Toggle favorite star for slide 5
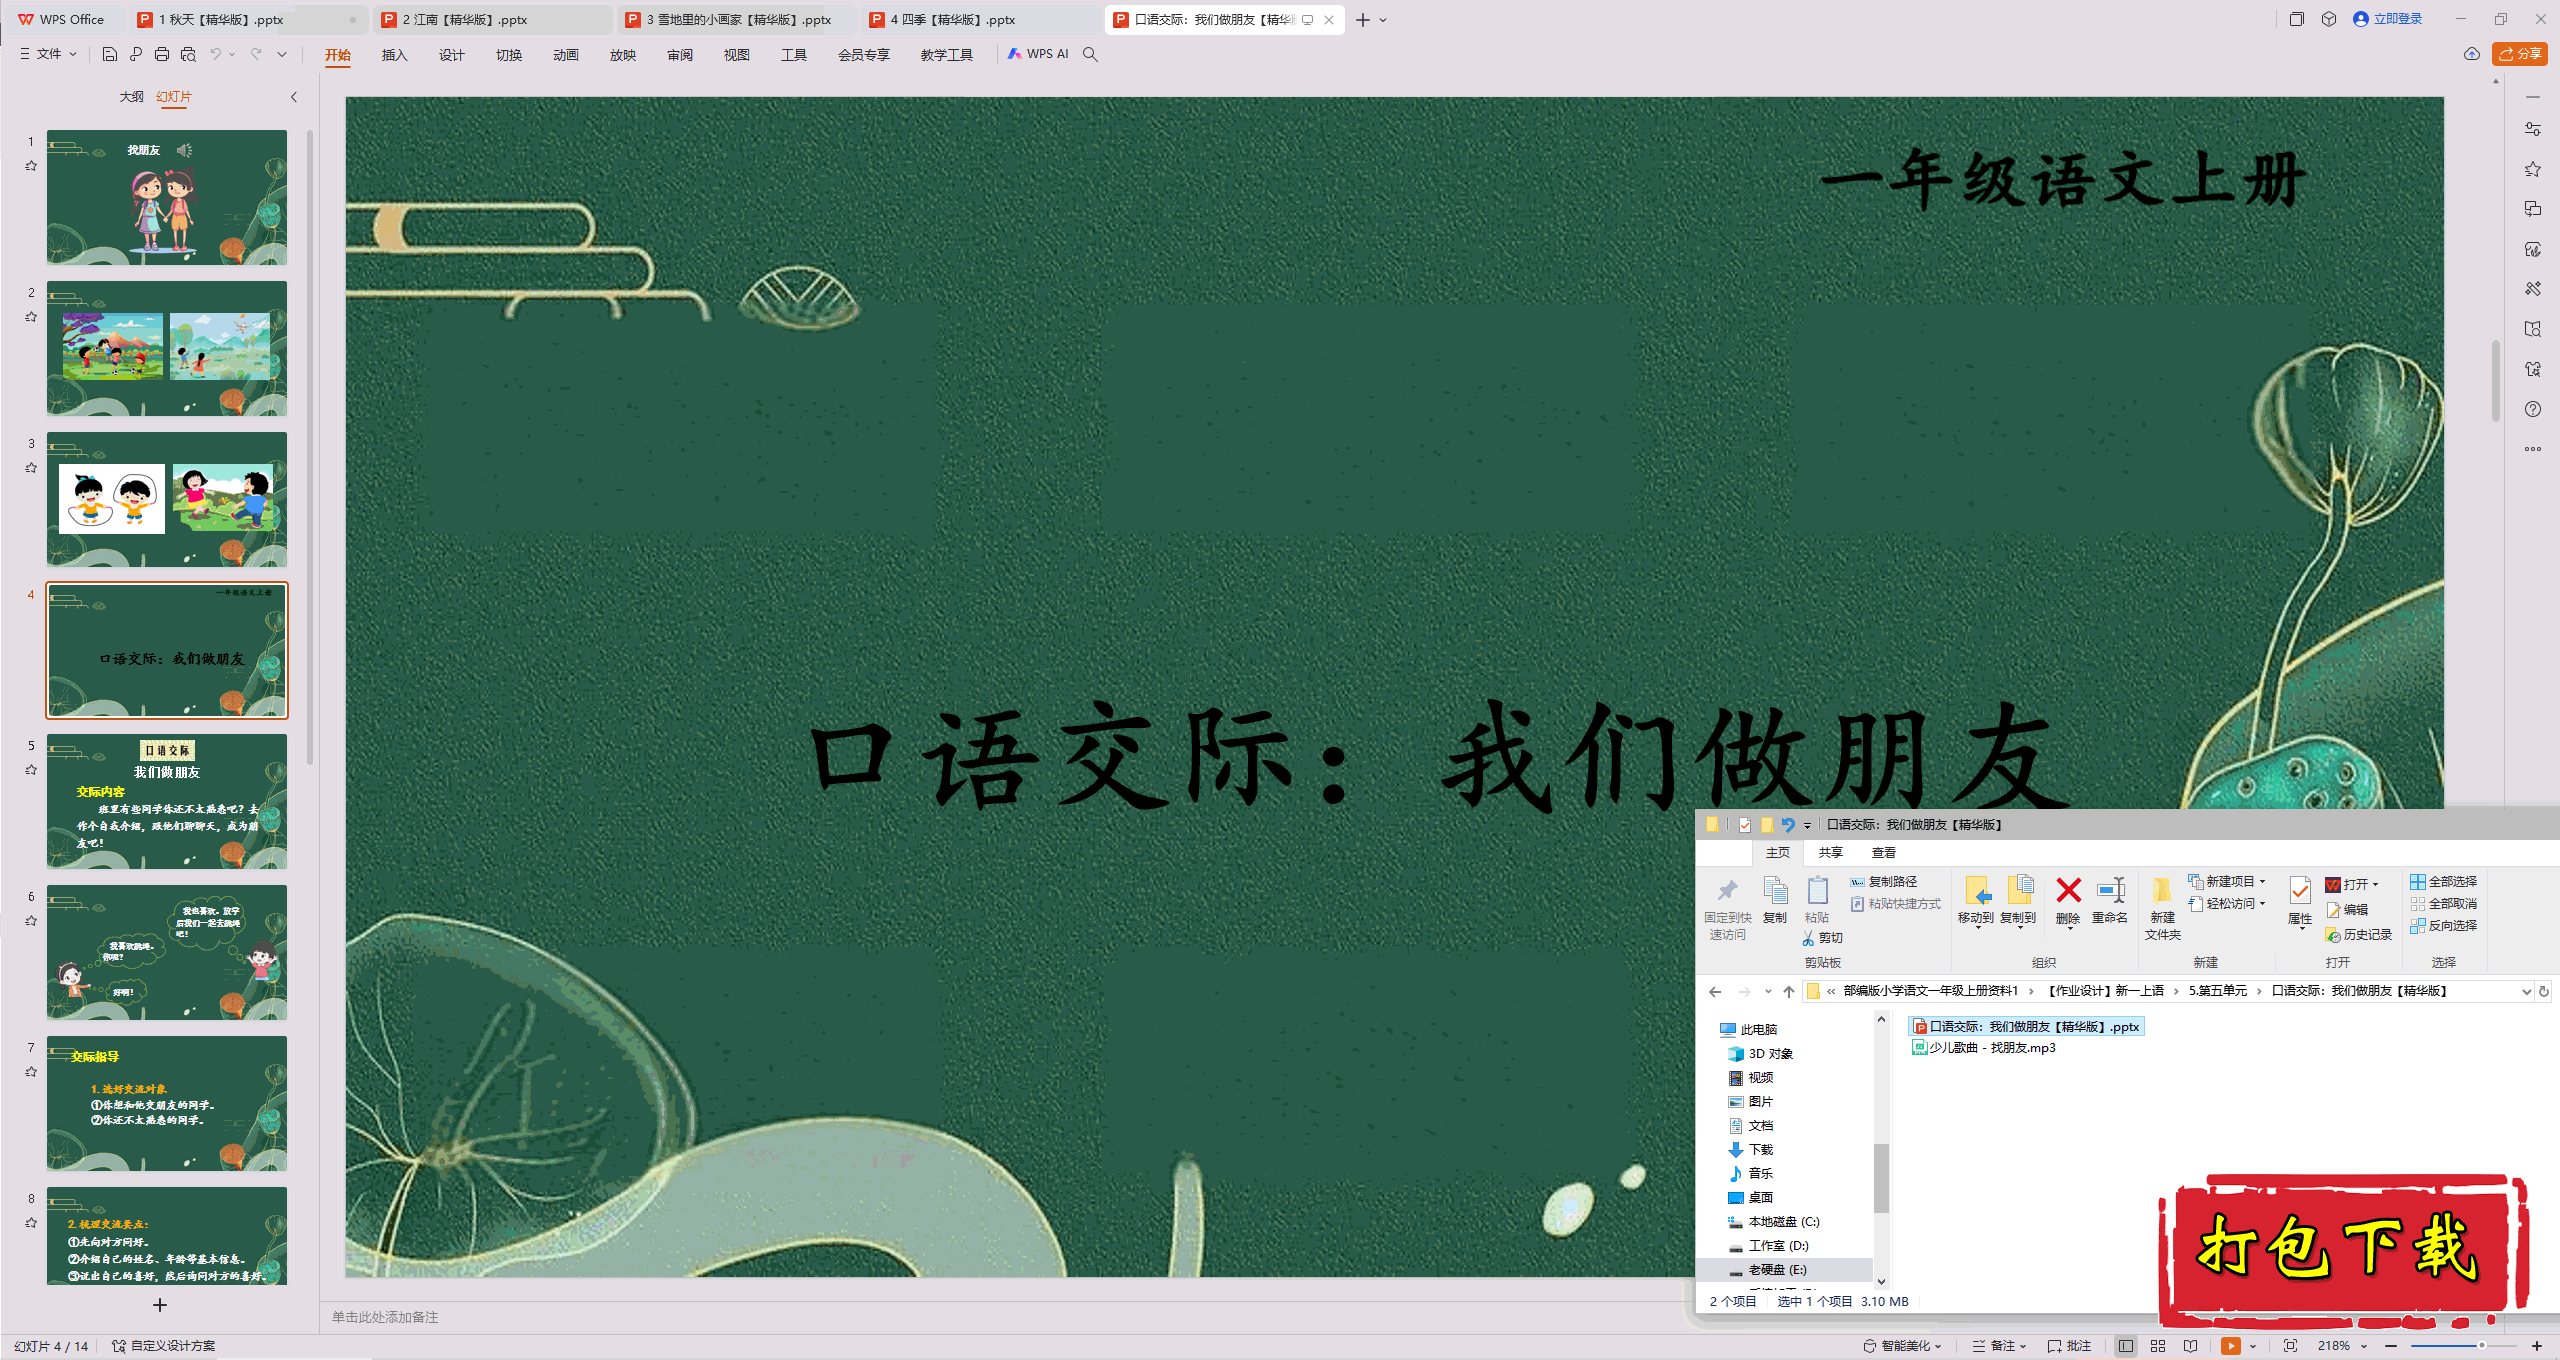This screenshot has height=1360, width=2560. click(31, 769)
